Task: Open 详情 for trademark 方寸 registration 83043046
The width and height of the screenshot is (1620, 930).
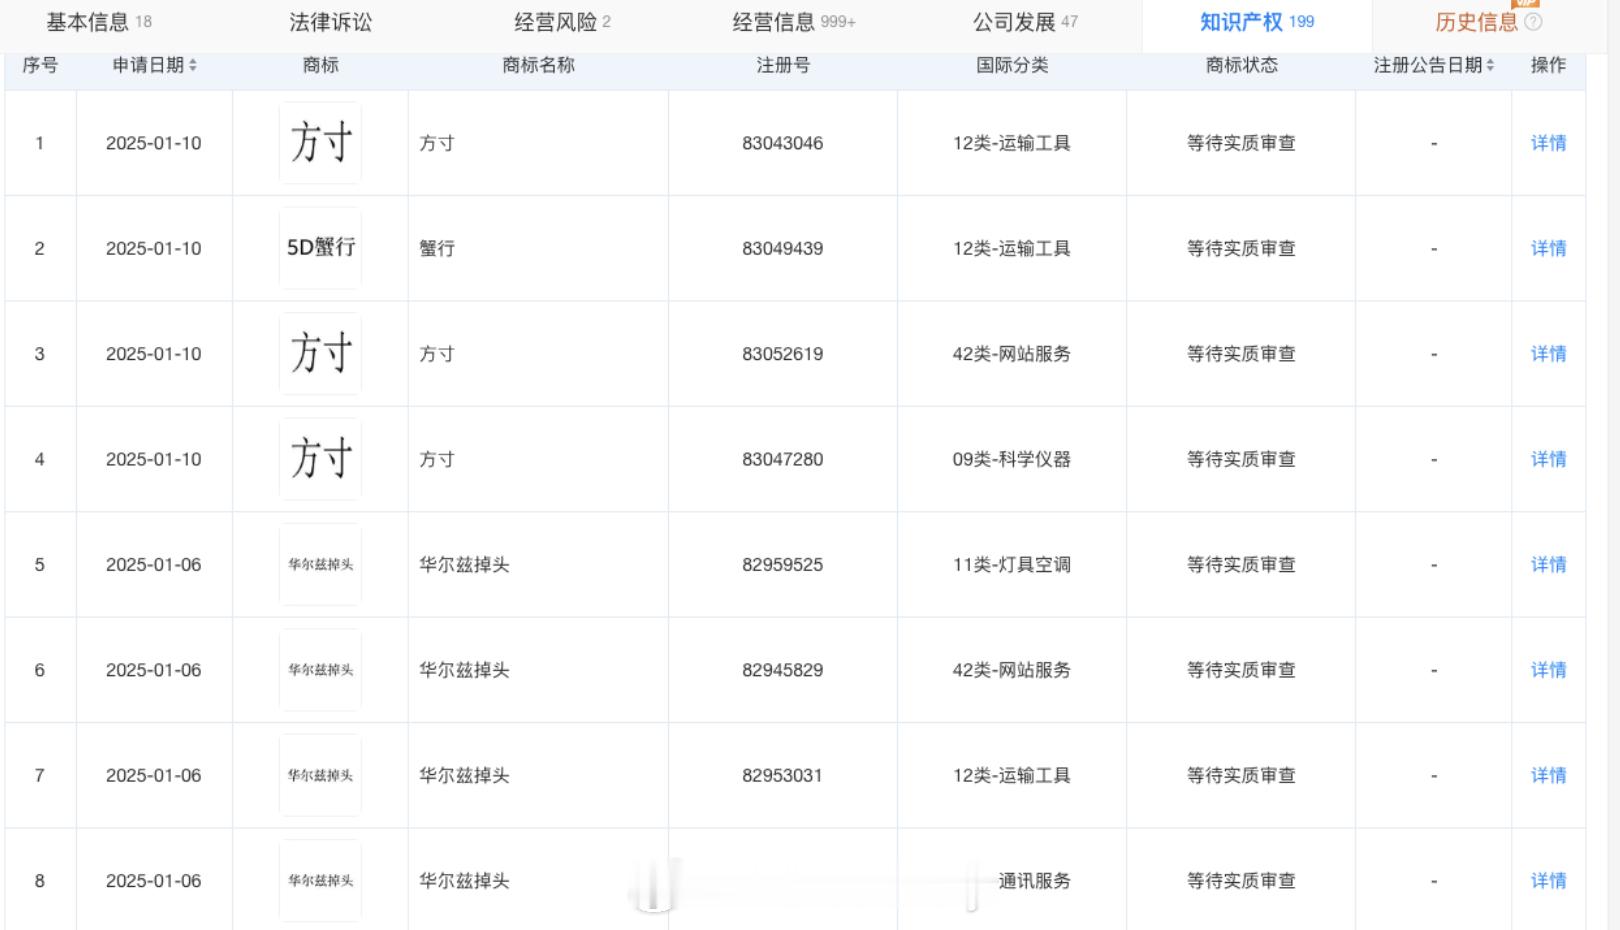Action: [x=1550, y=142]
